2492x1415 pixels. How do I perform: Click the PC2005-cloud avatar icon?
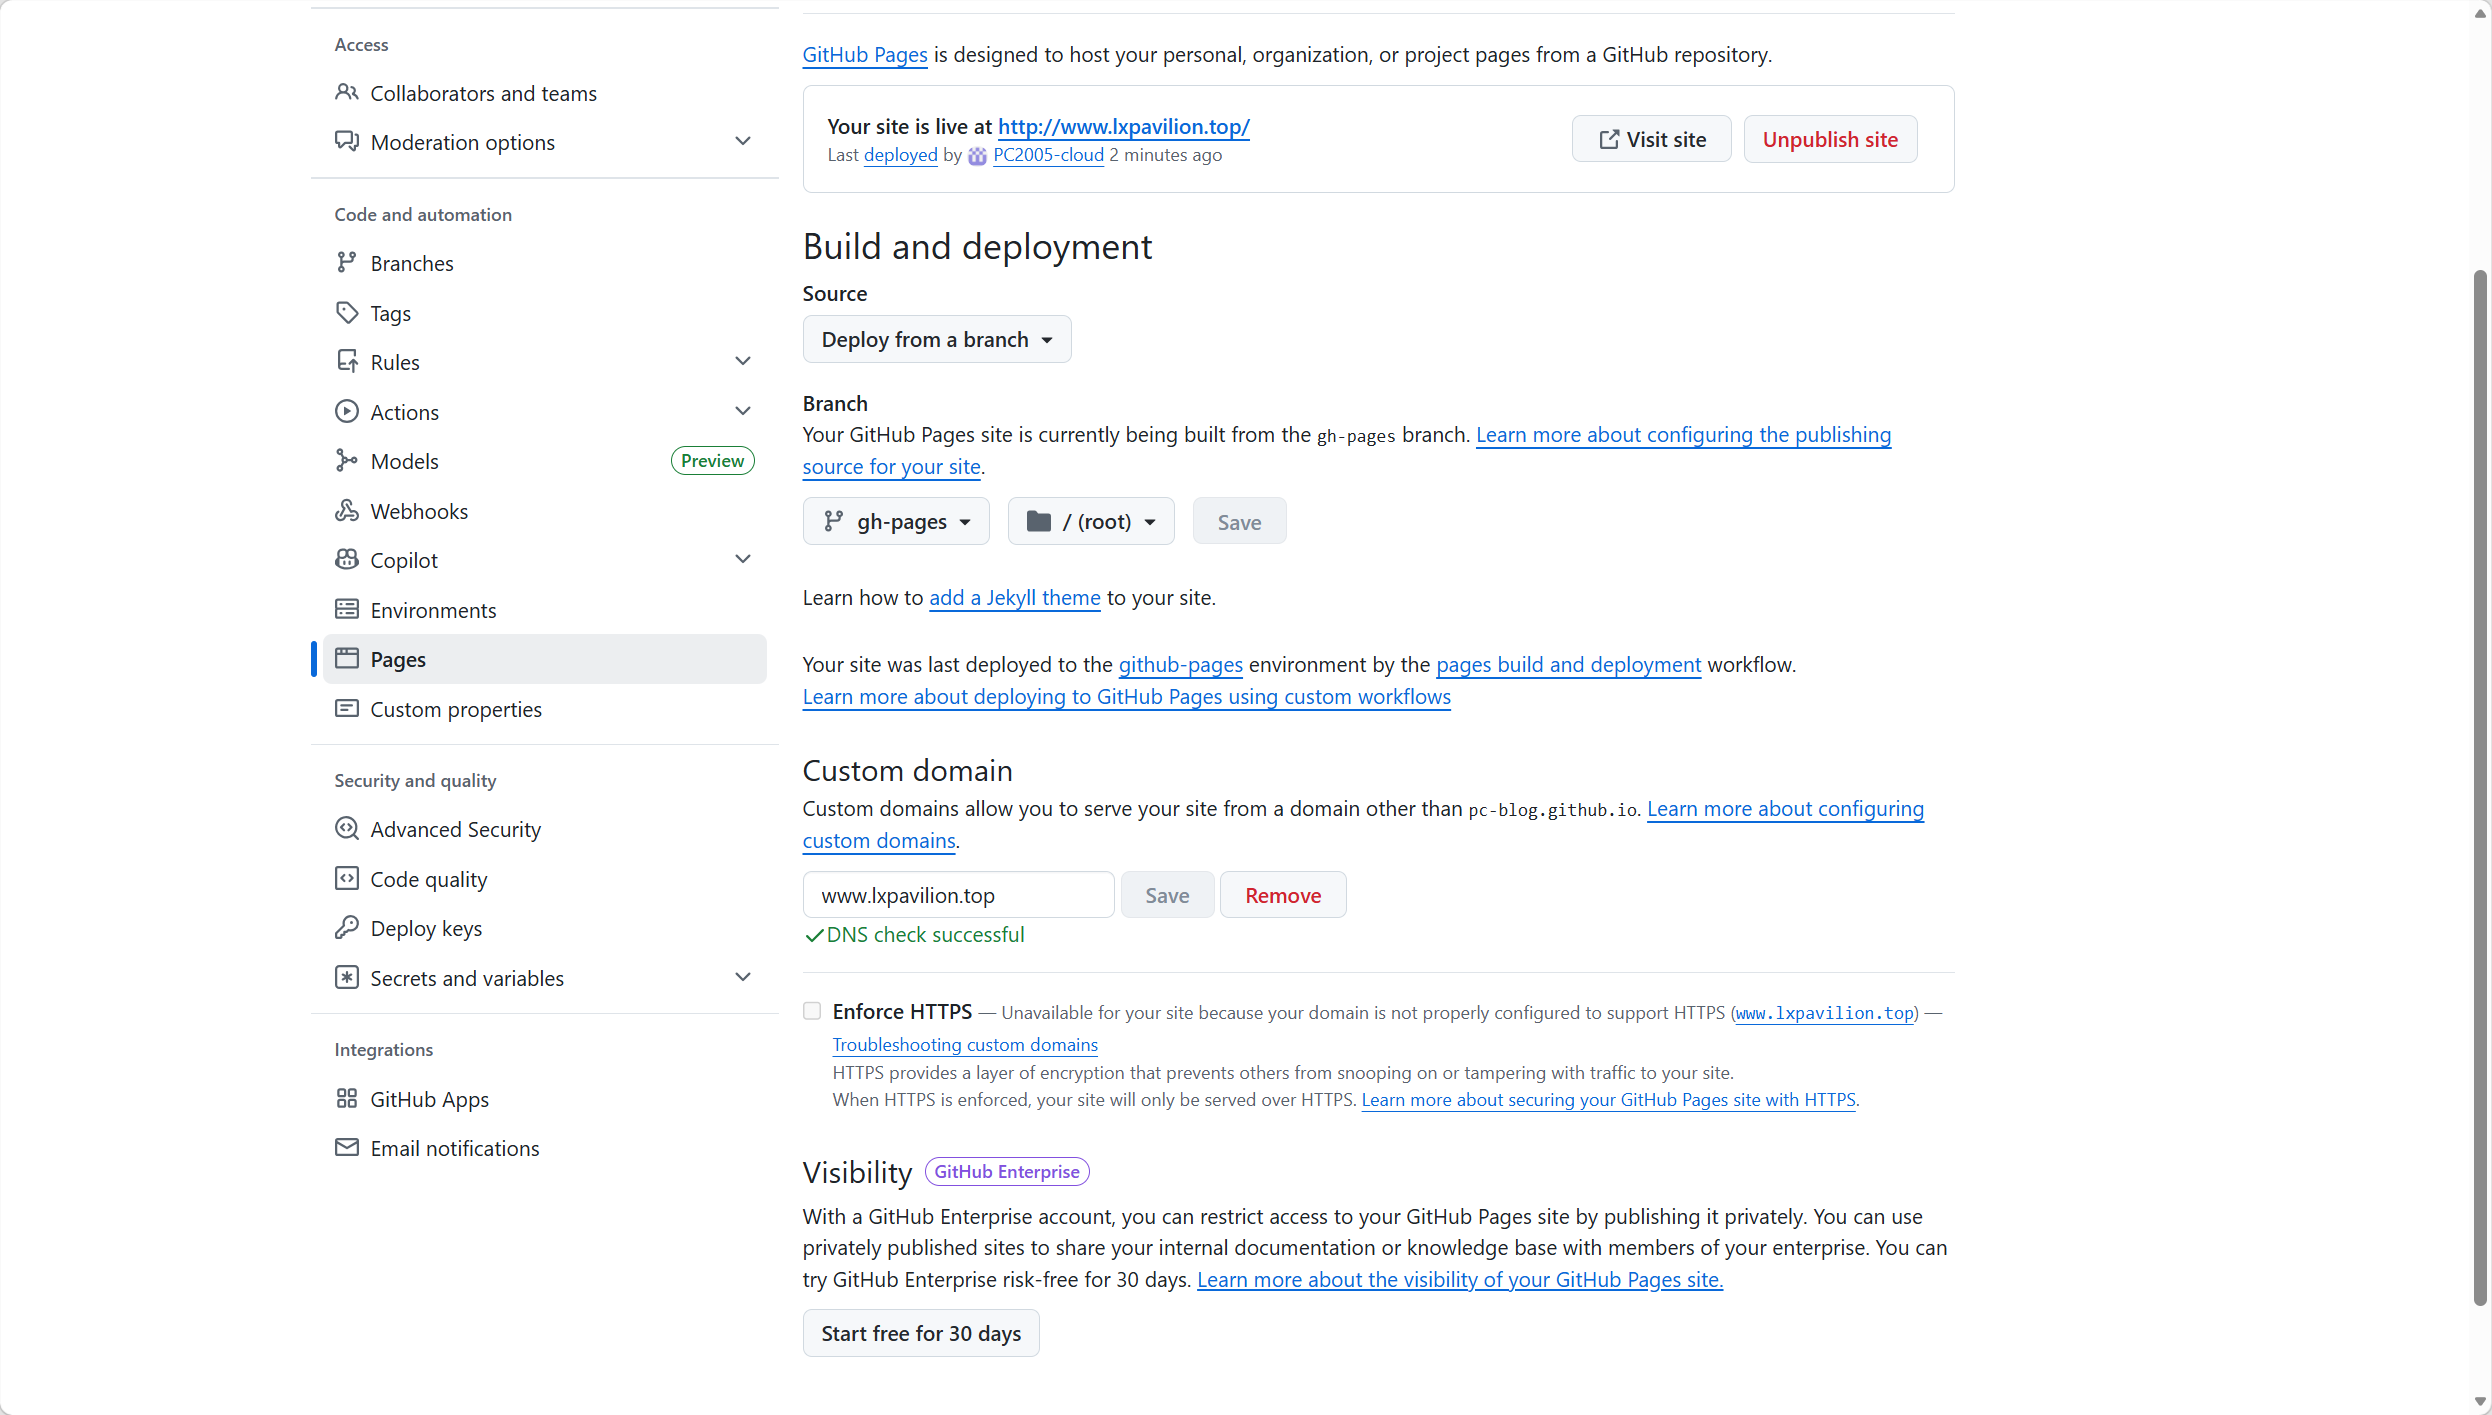coord(977,156)
